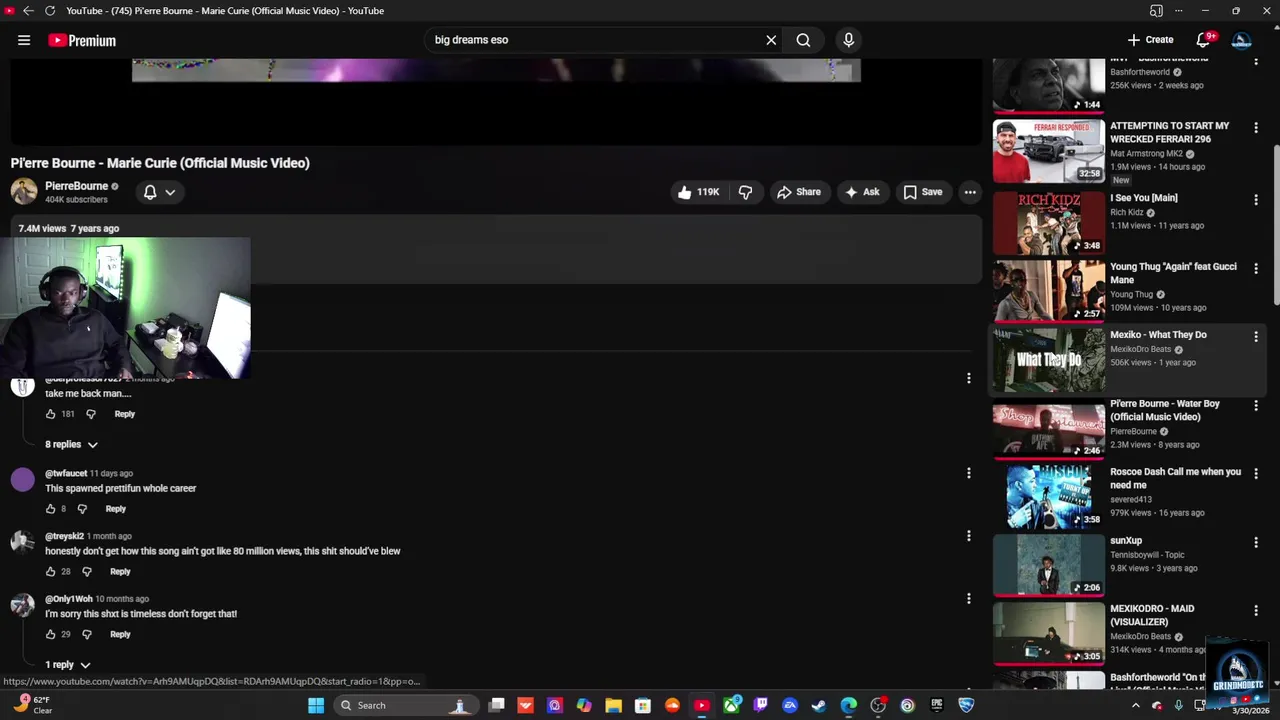Open subscription notification bell dropdown
The width and height of the screenshot is (1280, 720).
[159, 192]
